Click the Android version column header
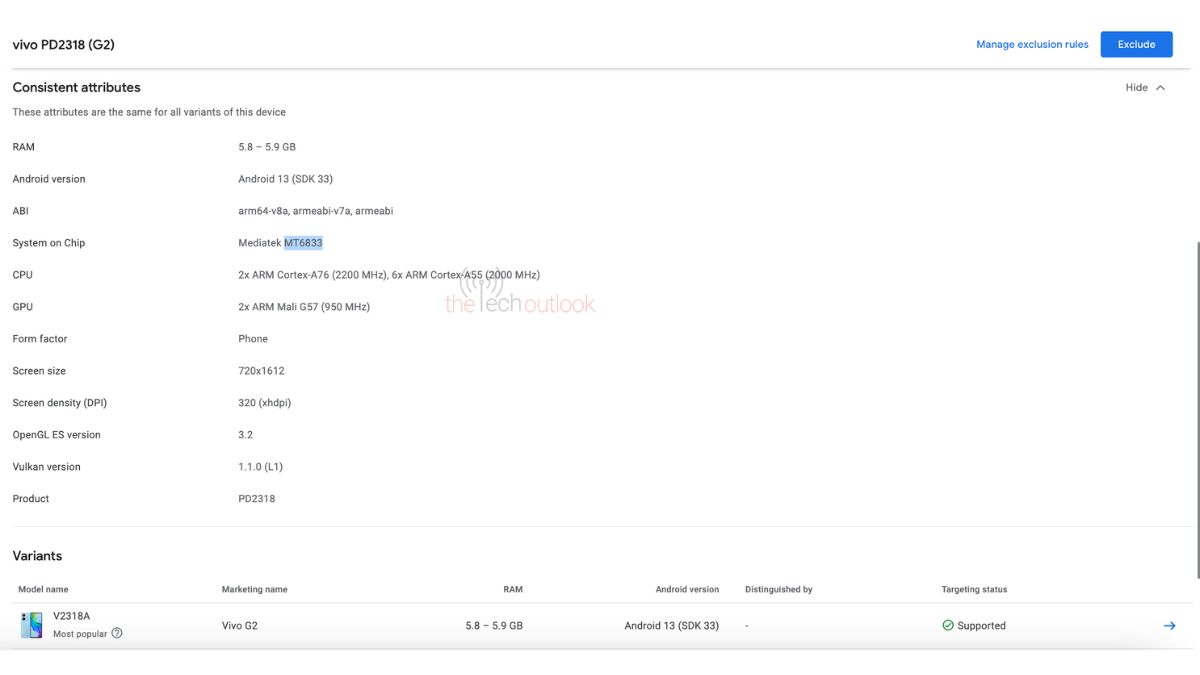The width and height of the screenshot is (1200, 675). 687,590
